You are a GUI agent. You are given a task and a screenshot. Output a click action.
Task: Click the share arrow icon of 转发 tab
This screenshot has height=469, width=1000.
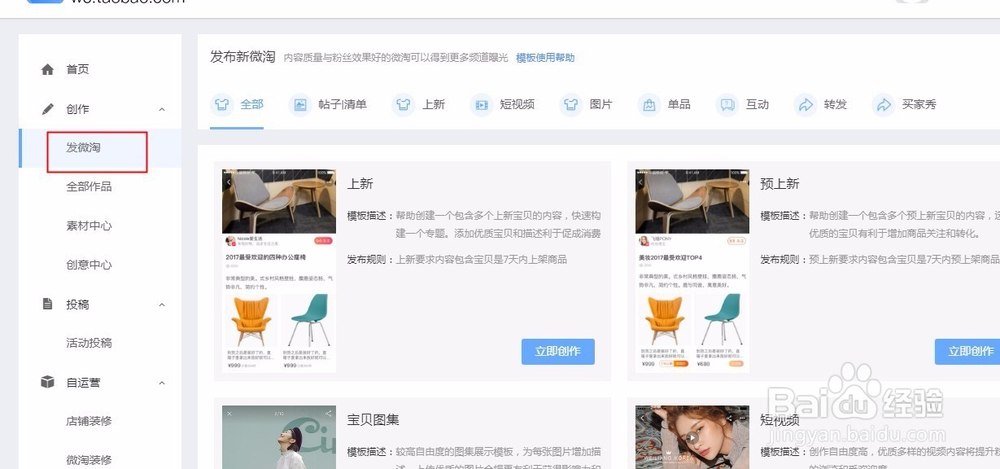(x=805, y=105)
